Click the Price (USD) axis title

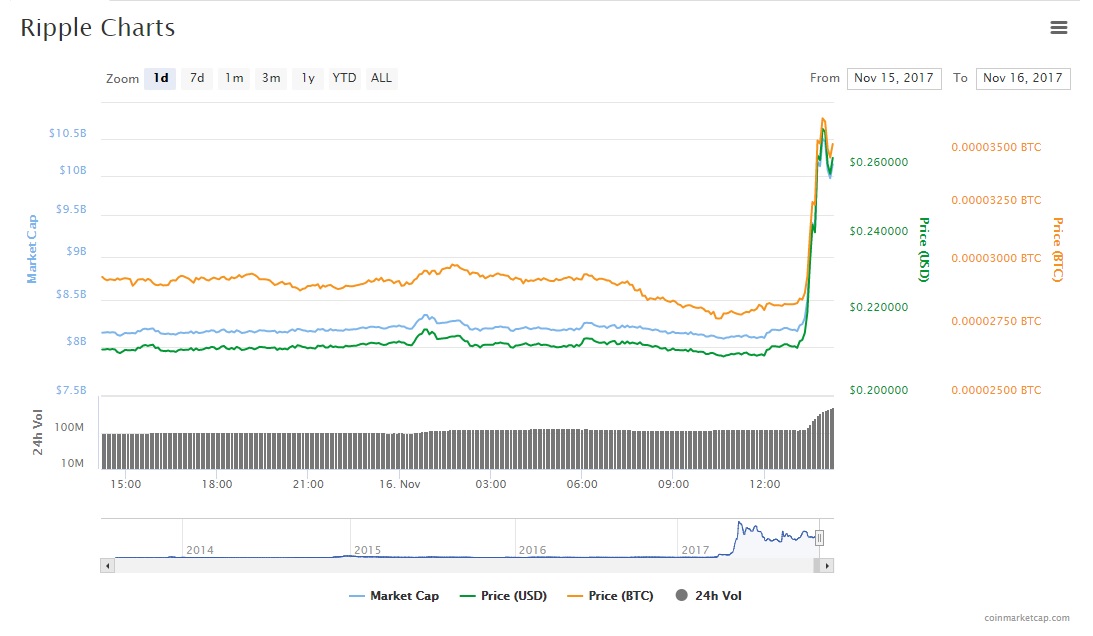coord(924,250)
